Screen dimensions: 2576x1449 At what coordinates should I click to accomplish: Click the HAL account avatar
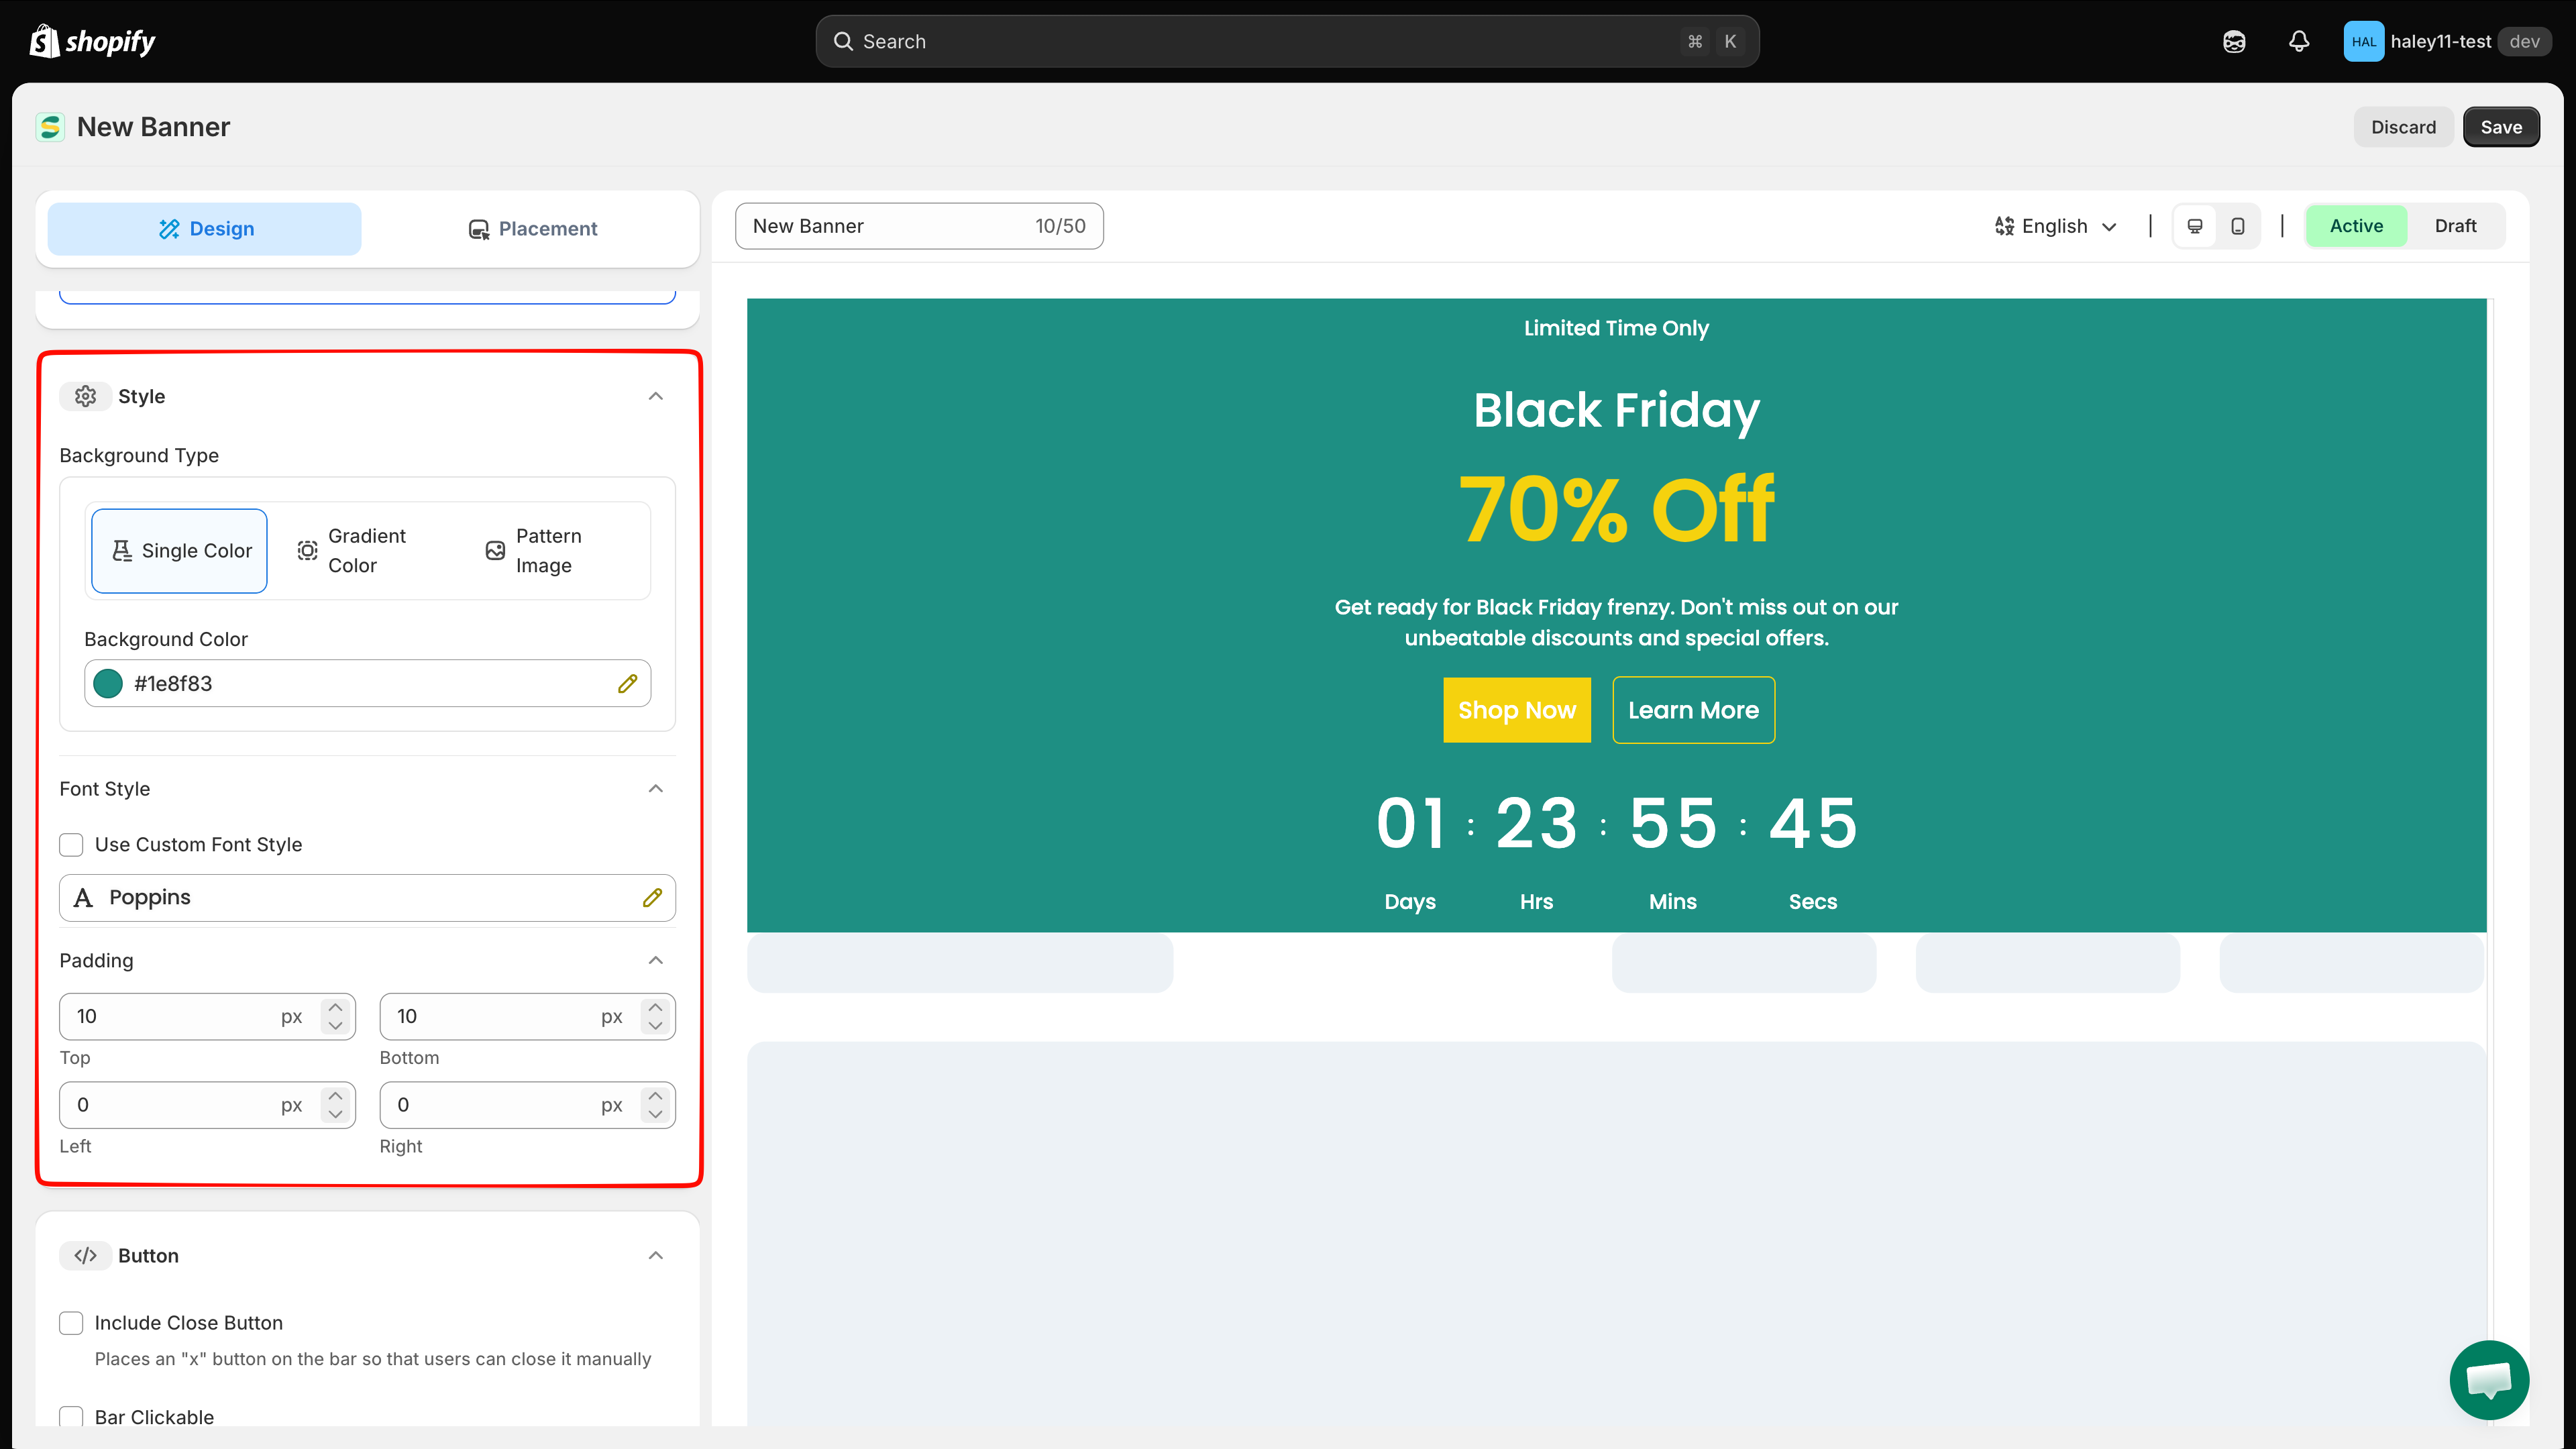2363,41
